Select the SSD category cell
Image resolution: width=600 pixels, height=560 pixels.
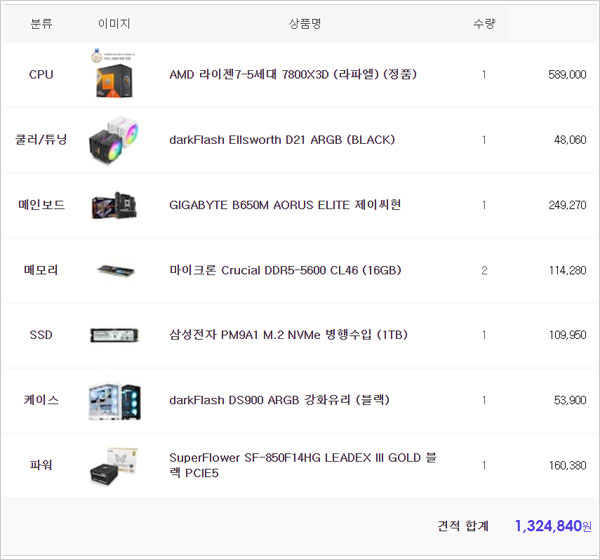[x=41, y=335]
